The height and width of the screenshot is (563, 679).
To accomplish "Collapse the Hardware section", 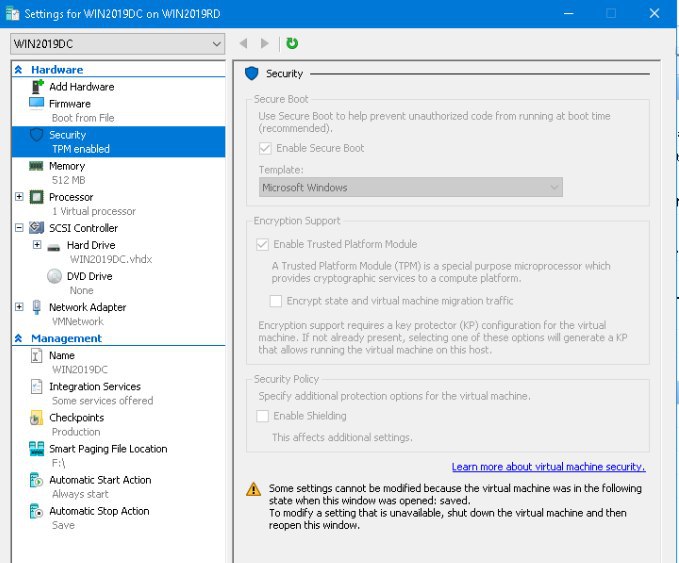I will 19,69.
